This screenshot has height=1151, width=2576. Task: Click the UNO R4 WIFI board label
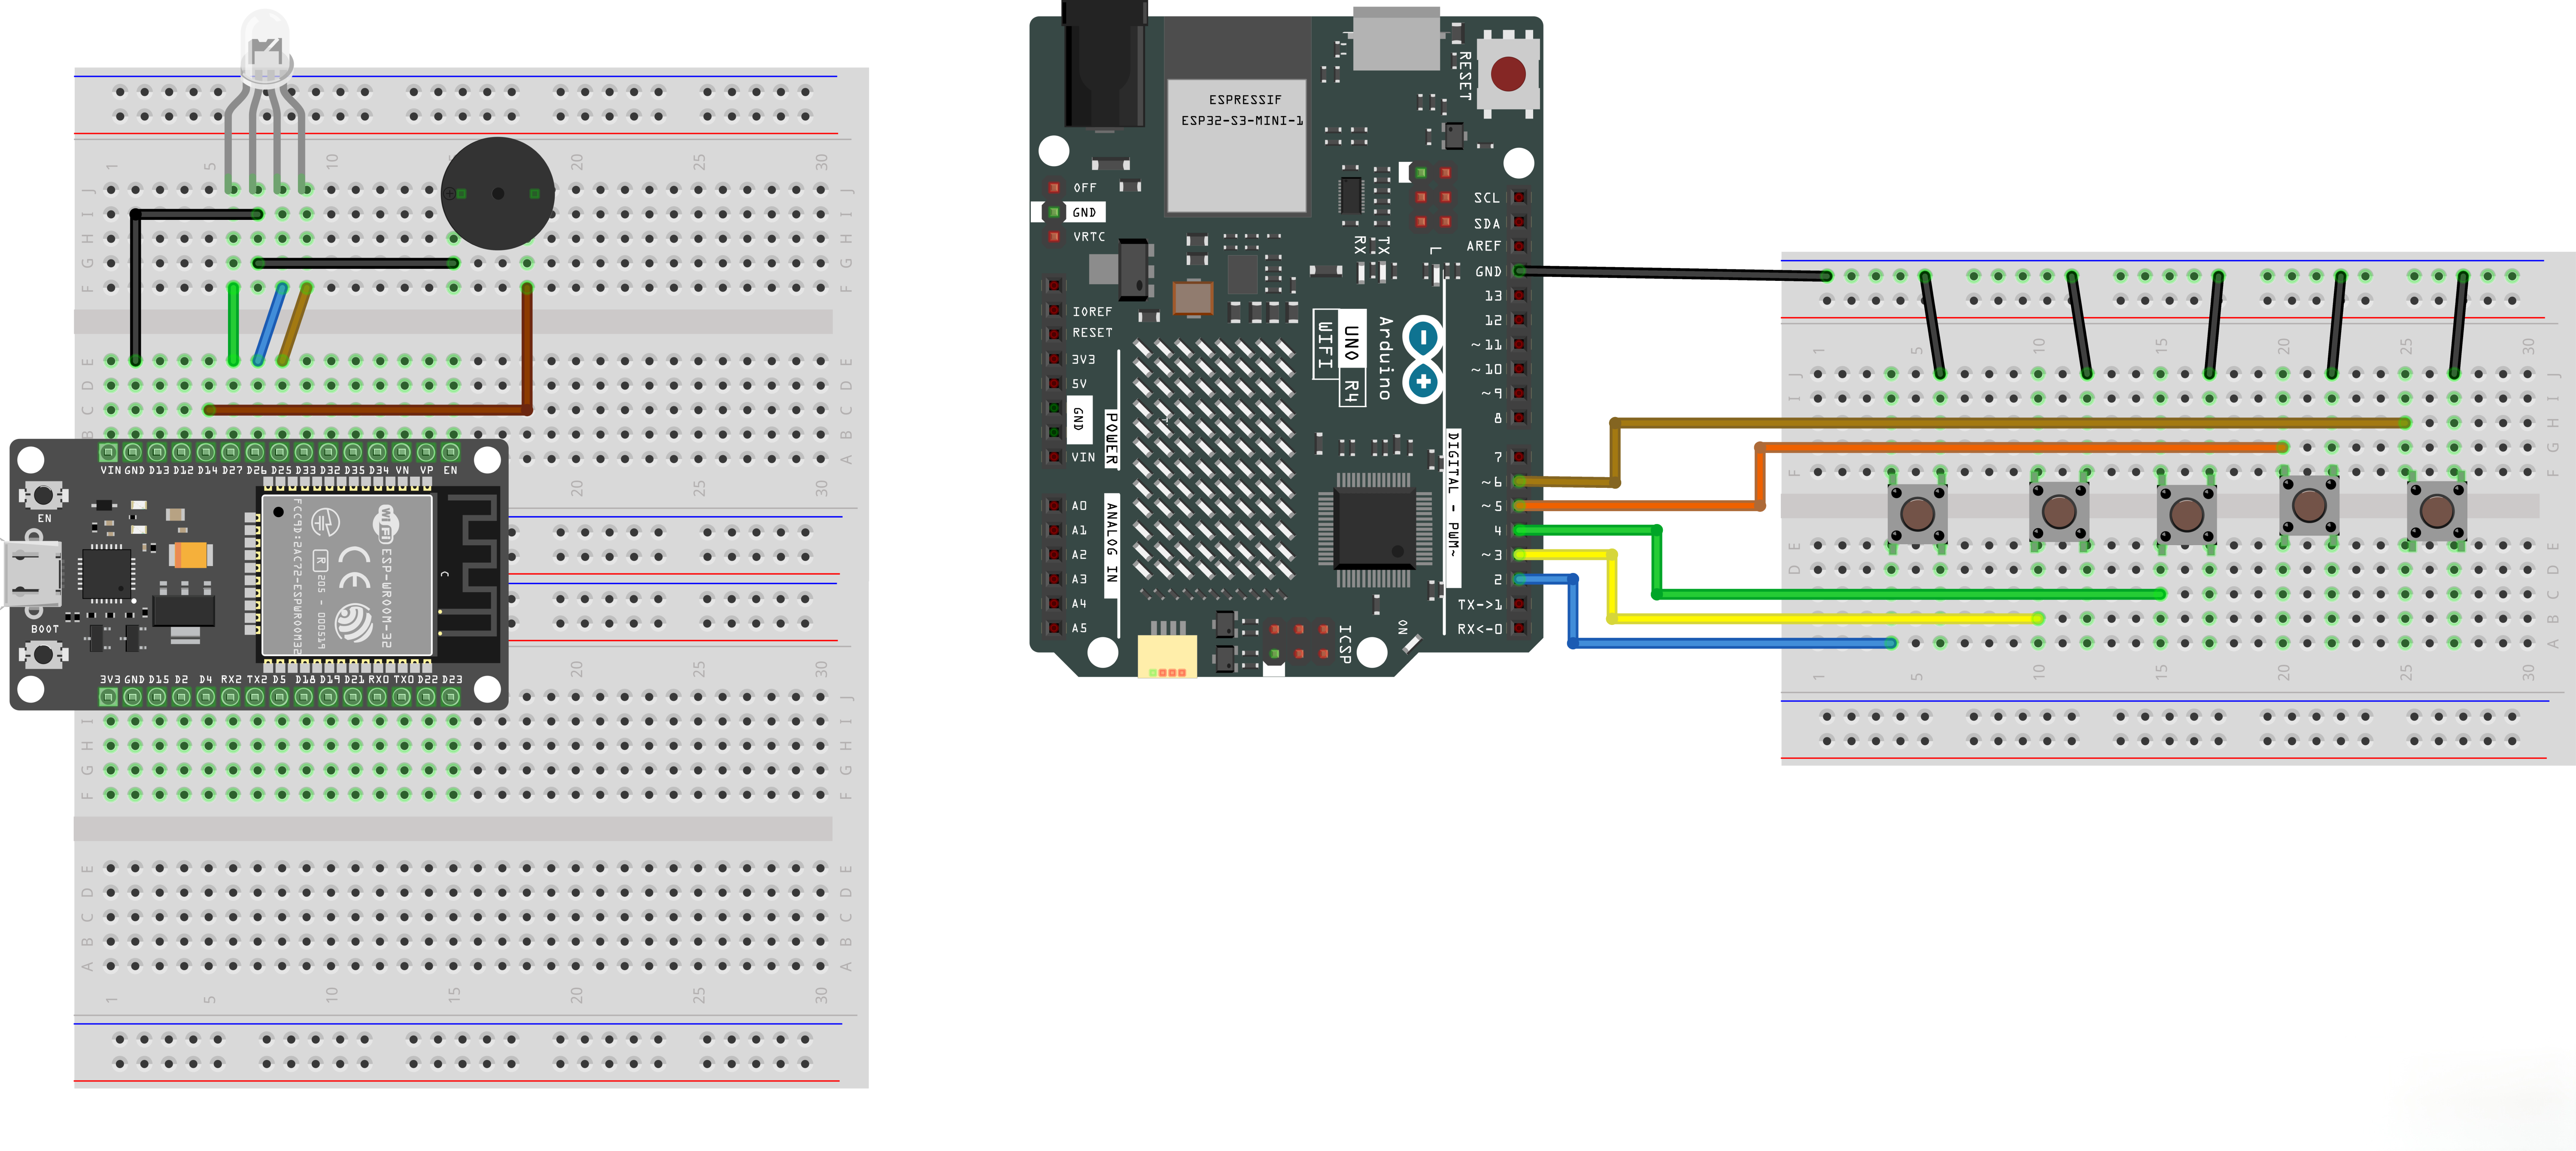pos(1339,358)
